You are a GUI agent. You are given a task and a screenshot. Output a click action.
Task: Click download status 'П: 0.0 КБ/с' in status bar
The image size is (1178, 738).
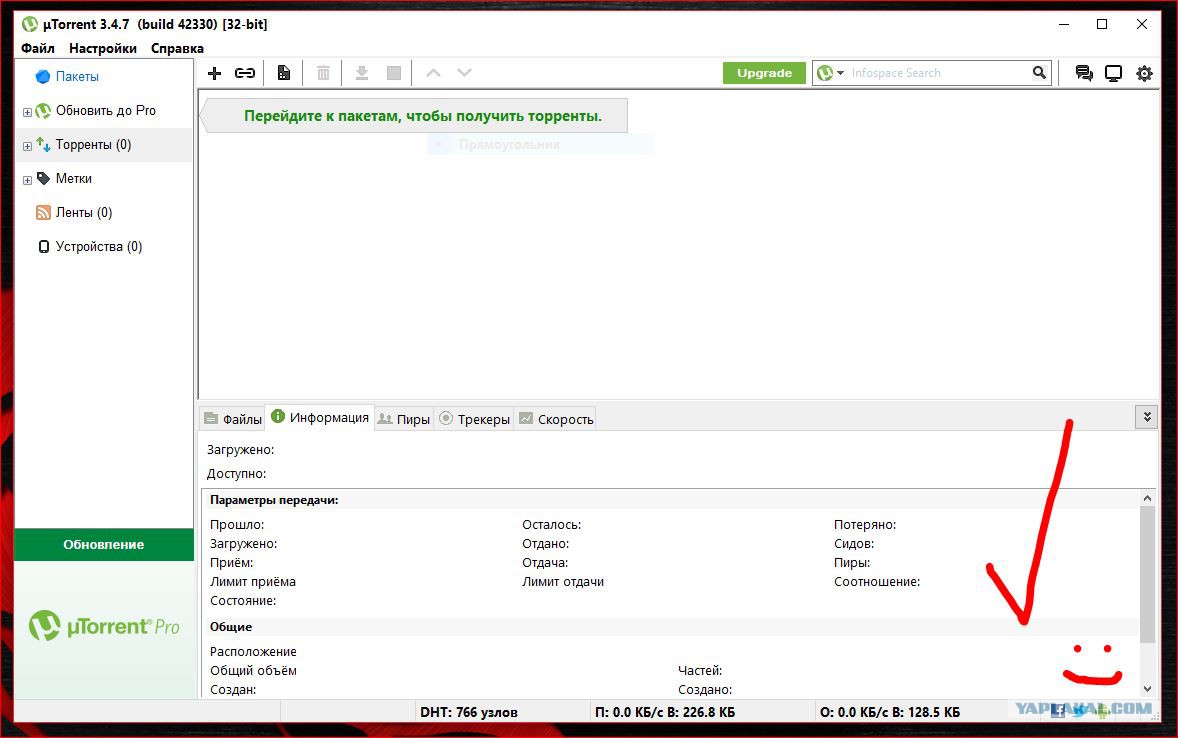[x=665, y=712]
